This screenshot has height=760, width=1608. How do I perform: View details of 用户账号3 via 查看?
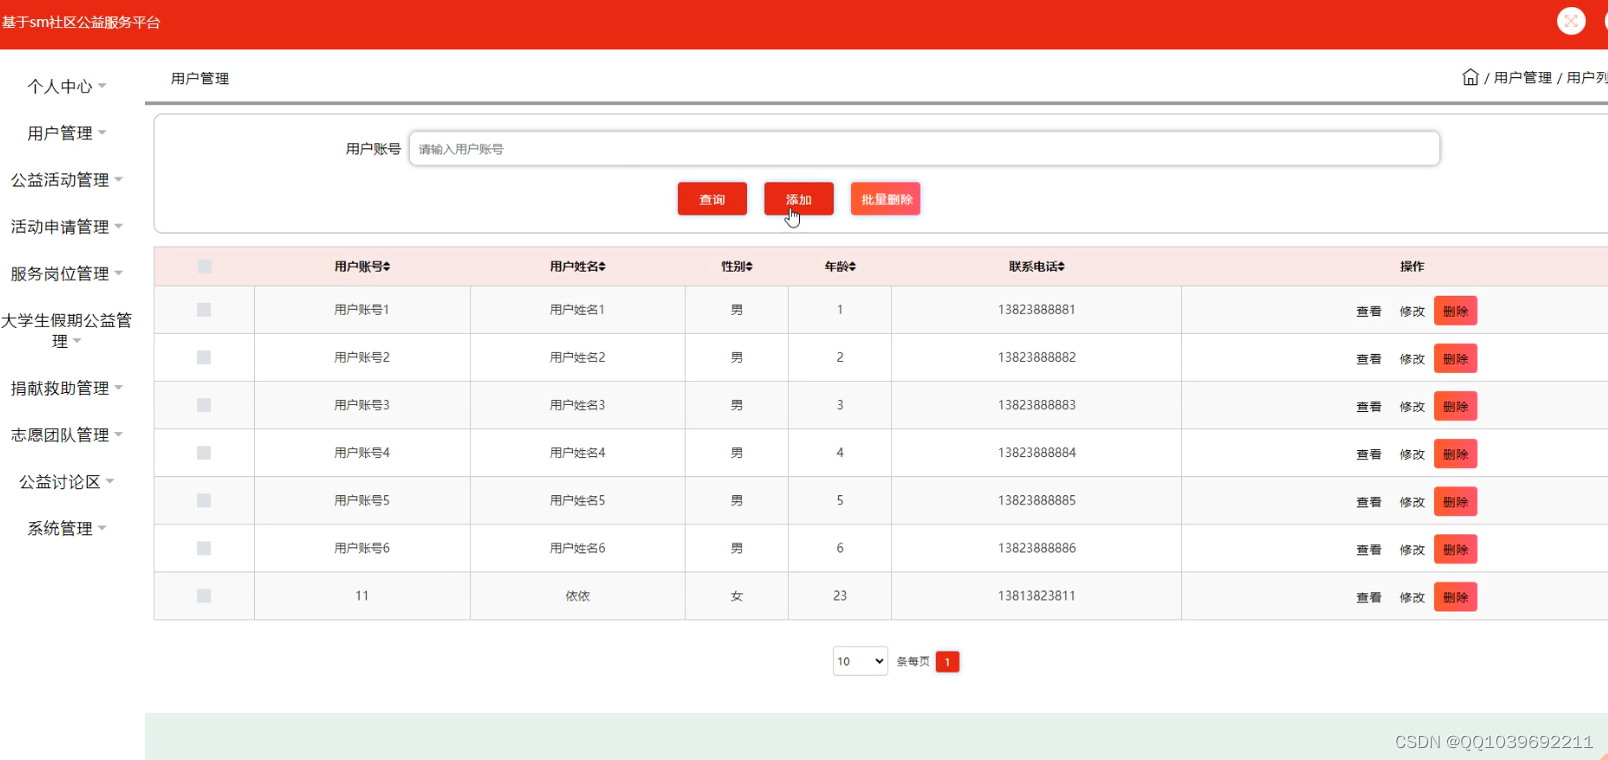pos(1369,407)
